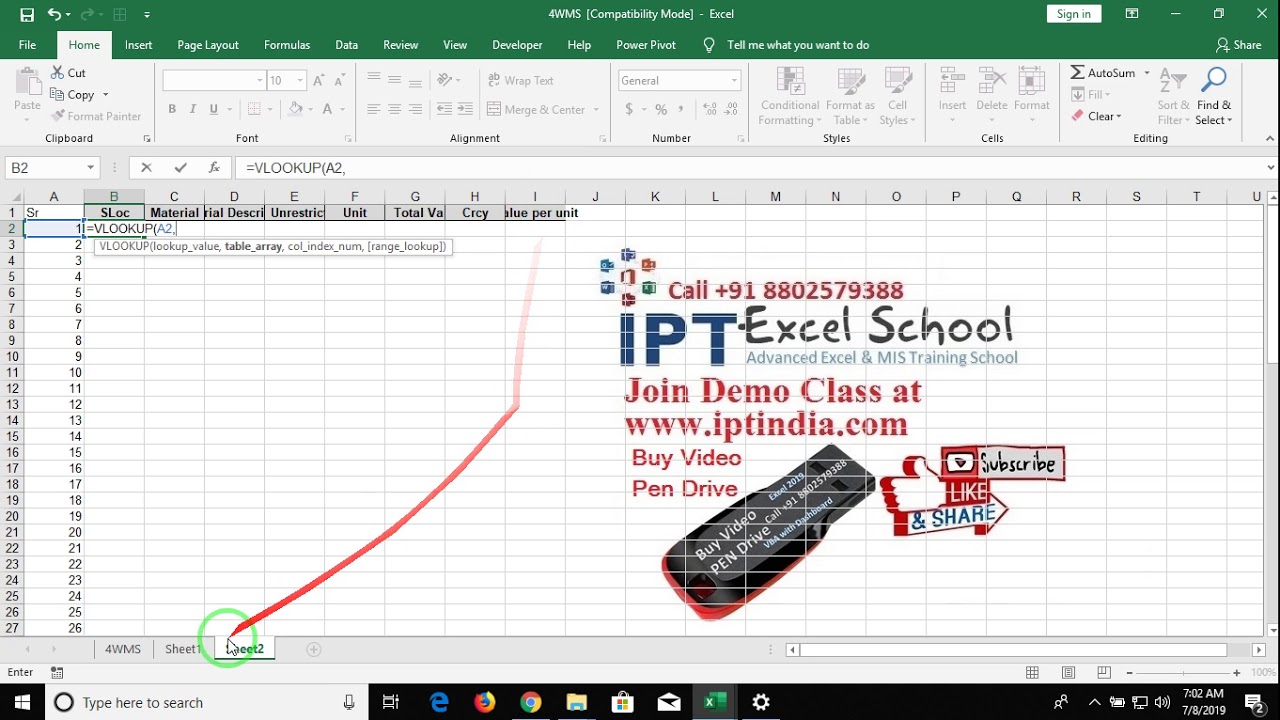Click the Undo arrow in title bar
Viewport: 1280px width, 720px height.
[54, 14]
